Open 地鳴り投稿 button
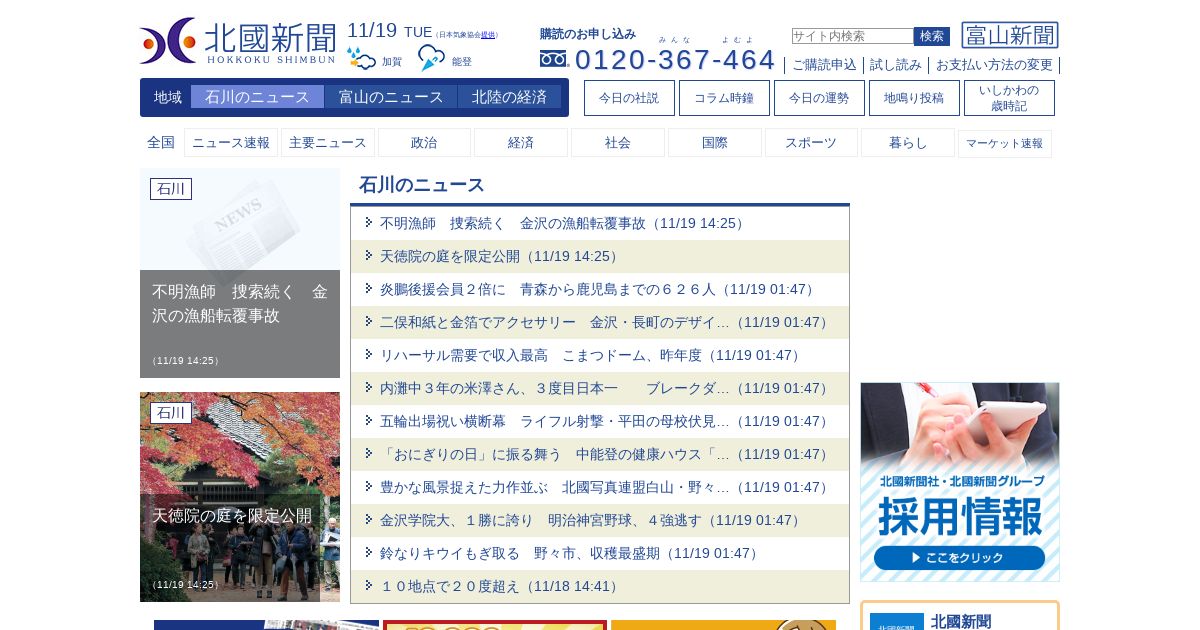The width and height of the screenshot is (1200, 630). (x=914, y=98)
